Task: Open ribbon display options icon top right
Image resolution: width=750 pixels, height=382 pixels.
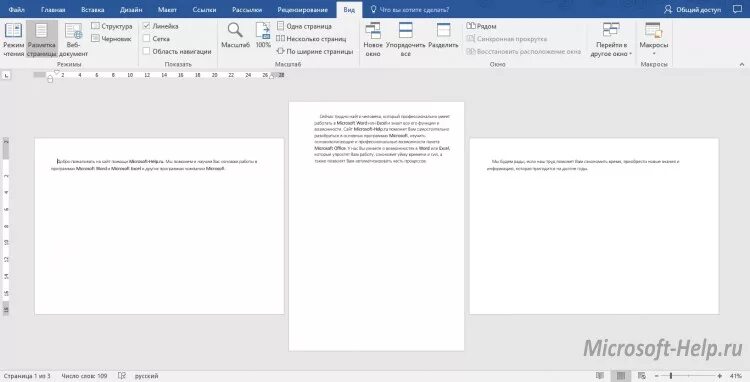Action: [738, 10]
